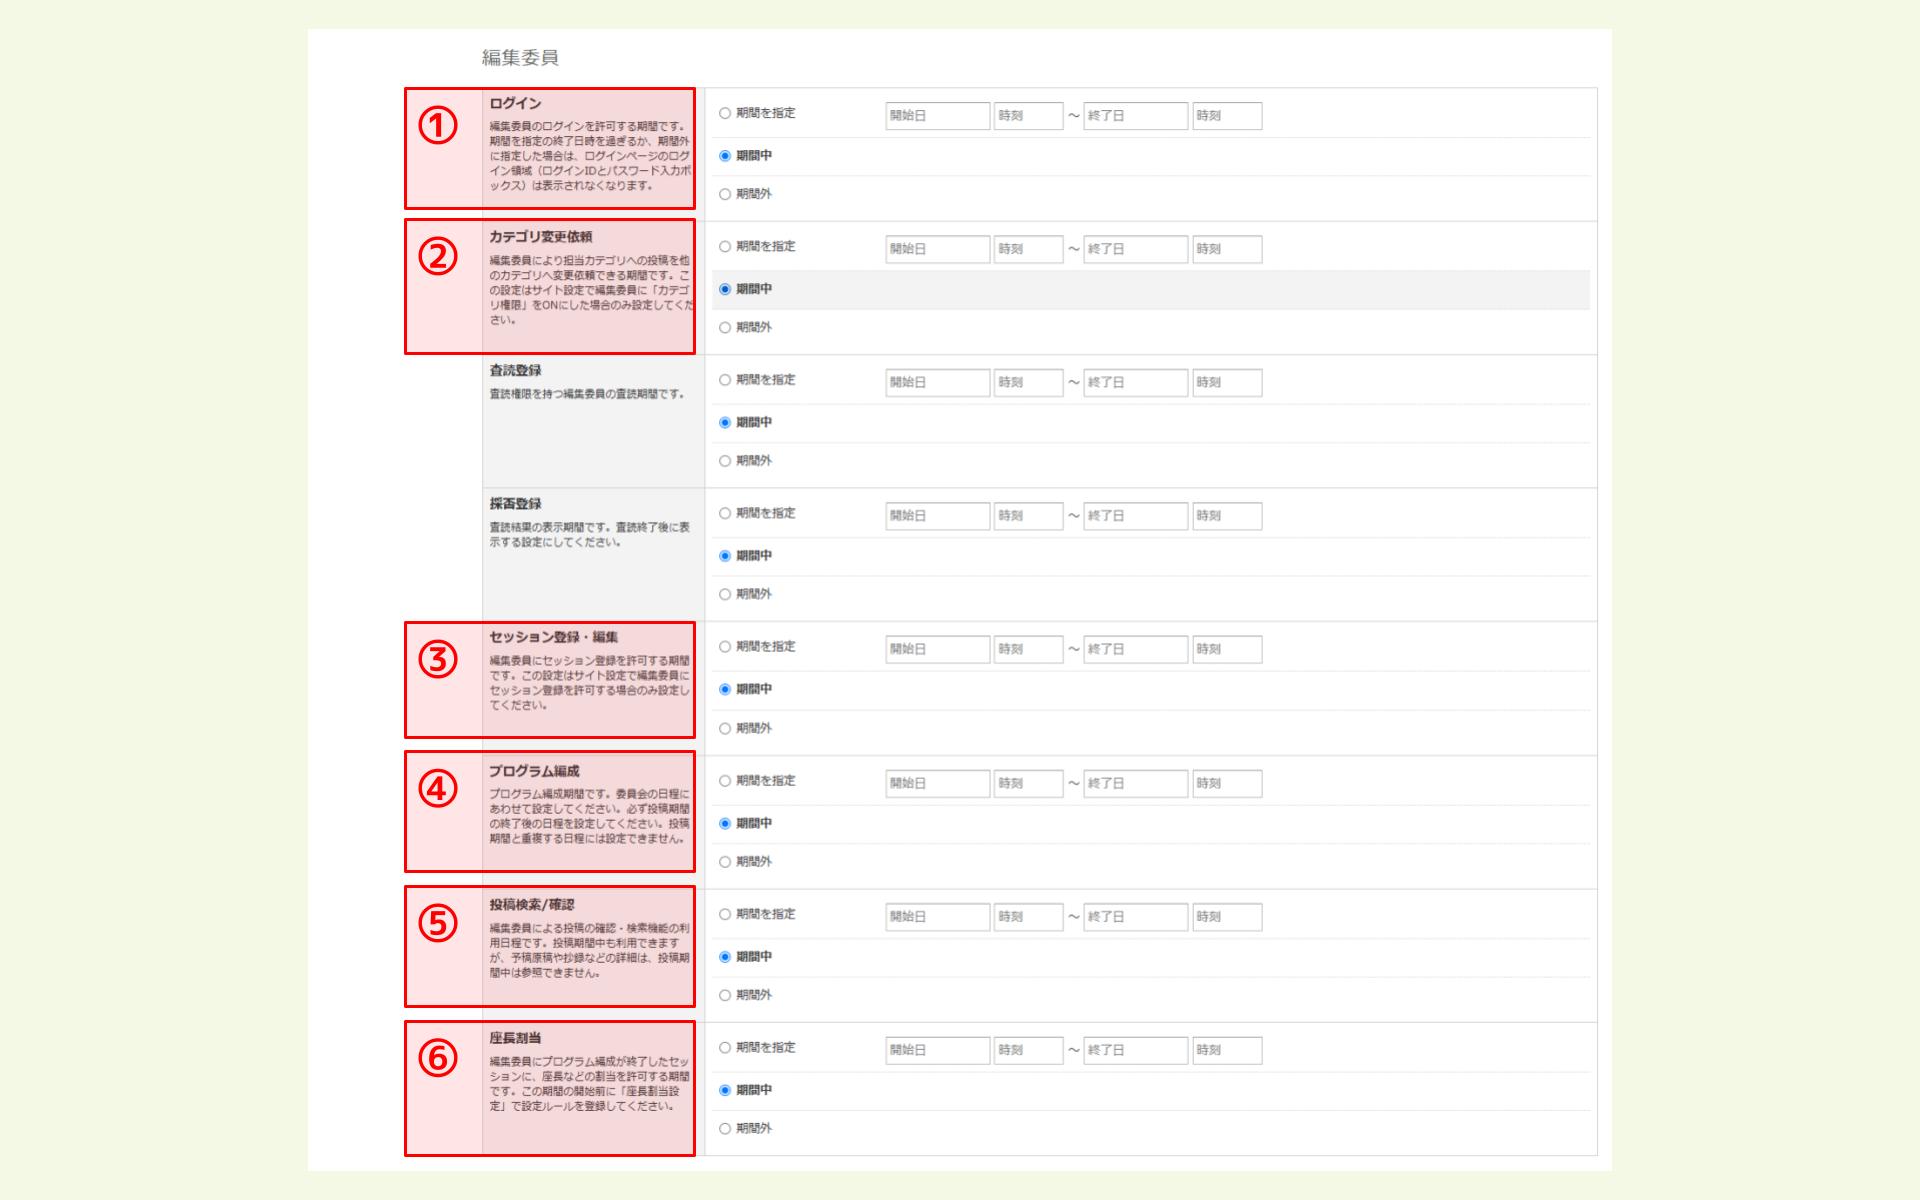Click 採否登録 開始日 input
Viewport: 1920px width, 1200px height.
(937, 516)
